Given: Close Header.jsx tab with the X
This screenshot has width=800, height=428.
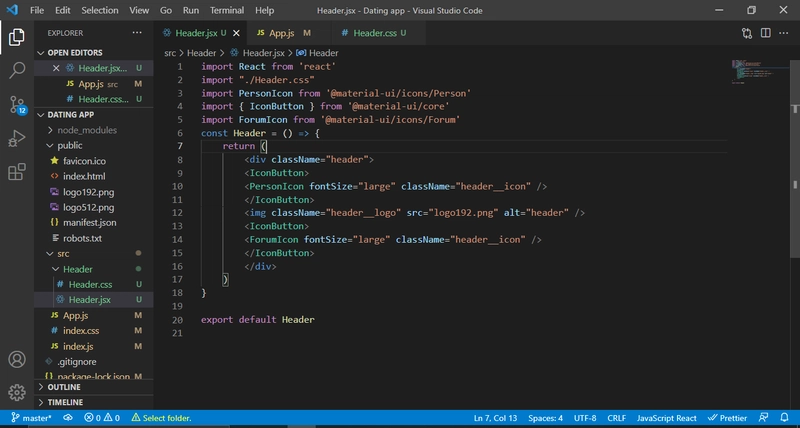Looking at the screenshot, I should (236, 33).
